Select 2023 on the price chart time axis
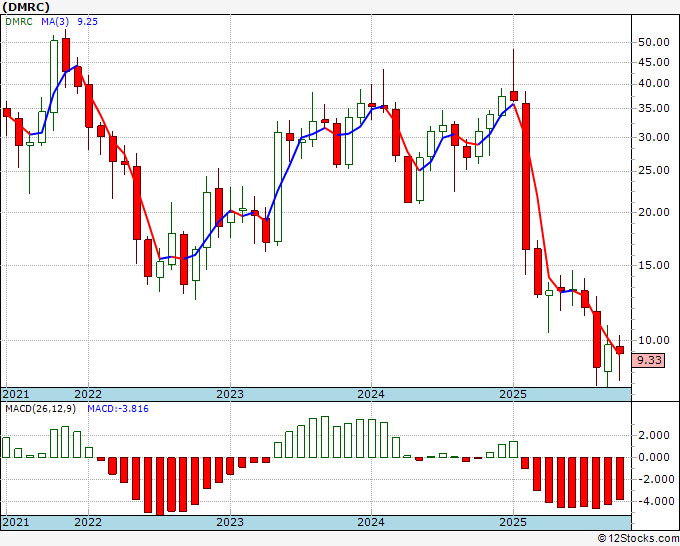The image size is (680, 546). [x=230, y=394]
